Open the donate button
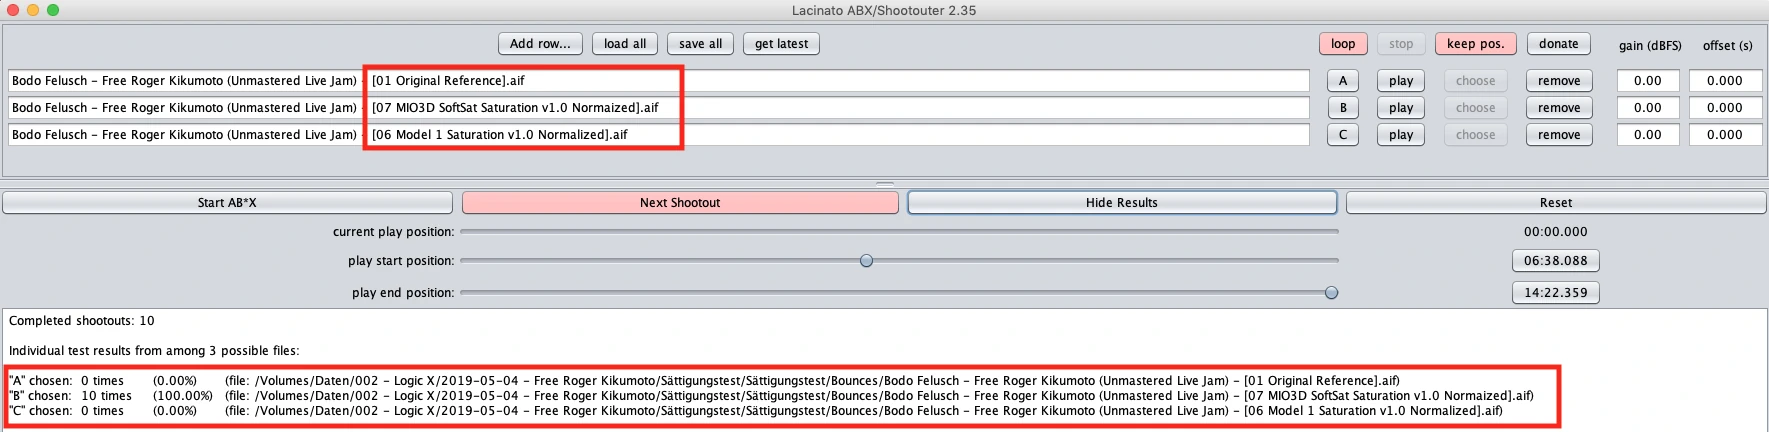 click(x=1558, y=44)
